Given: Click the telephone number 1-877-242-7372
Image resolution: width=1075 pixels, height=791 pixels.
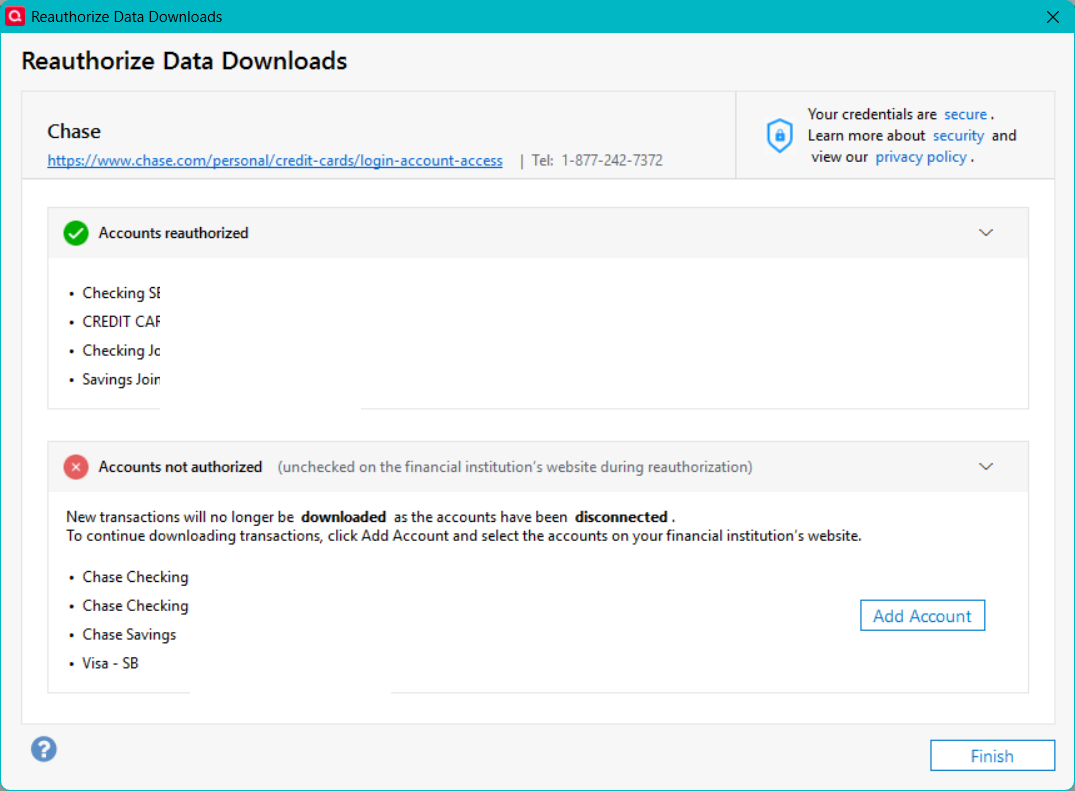Looking at the screenshot, I should (612, 160).
